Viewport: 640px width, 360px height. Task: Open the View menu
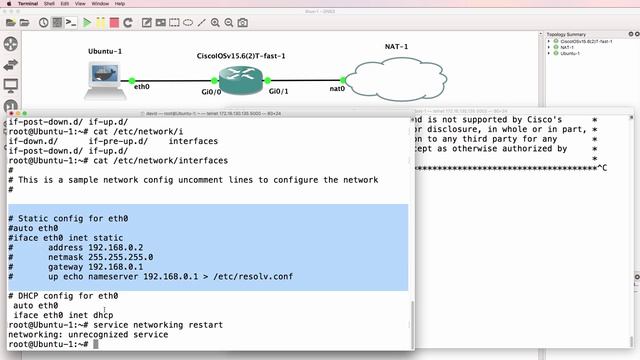coord(80,4)
